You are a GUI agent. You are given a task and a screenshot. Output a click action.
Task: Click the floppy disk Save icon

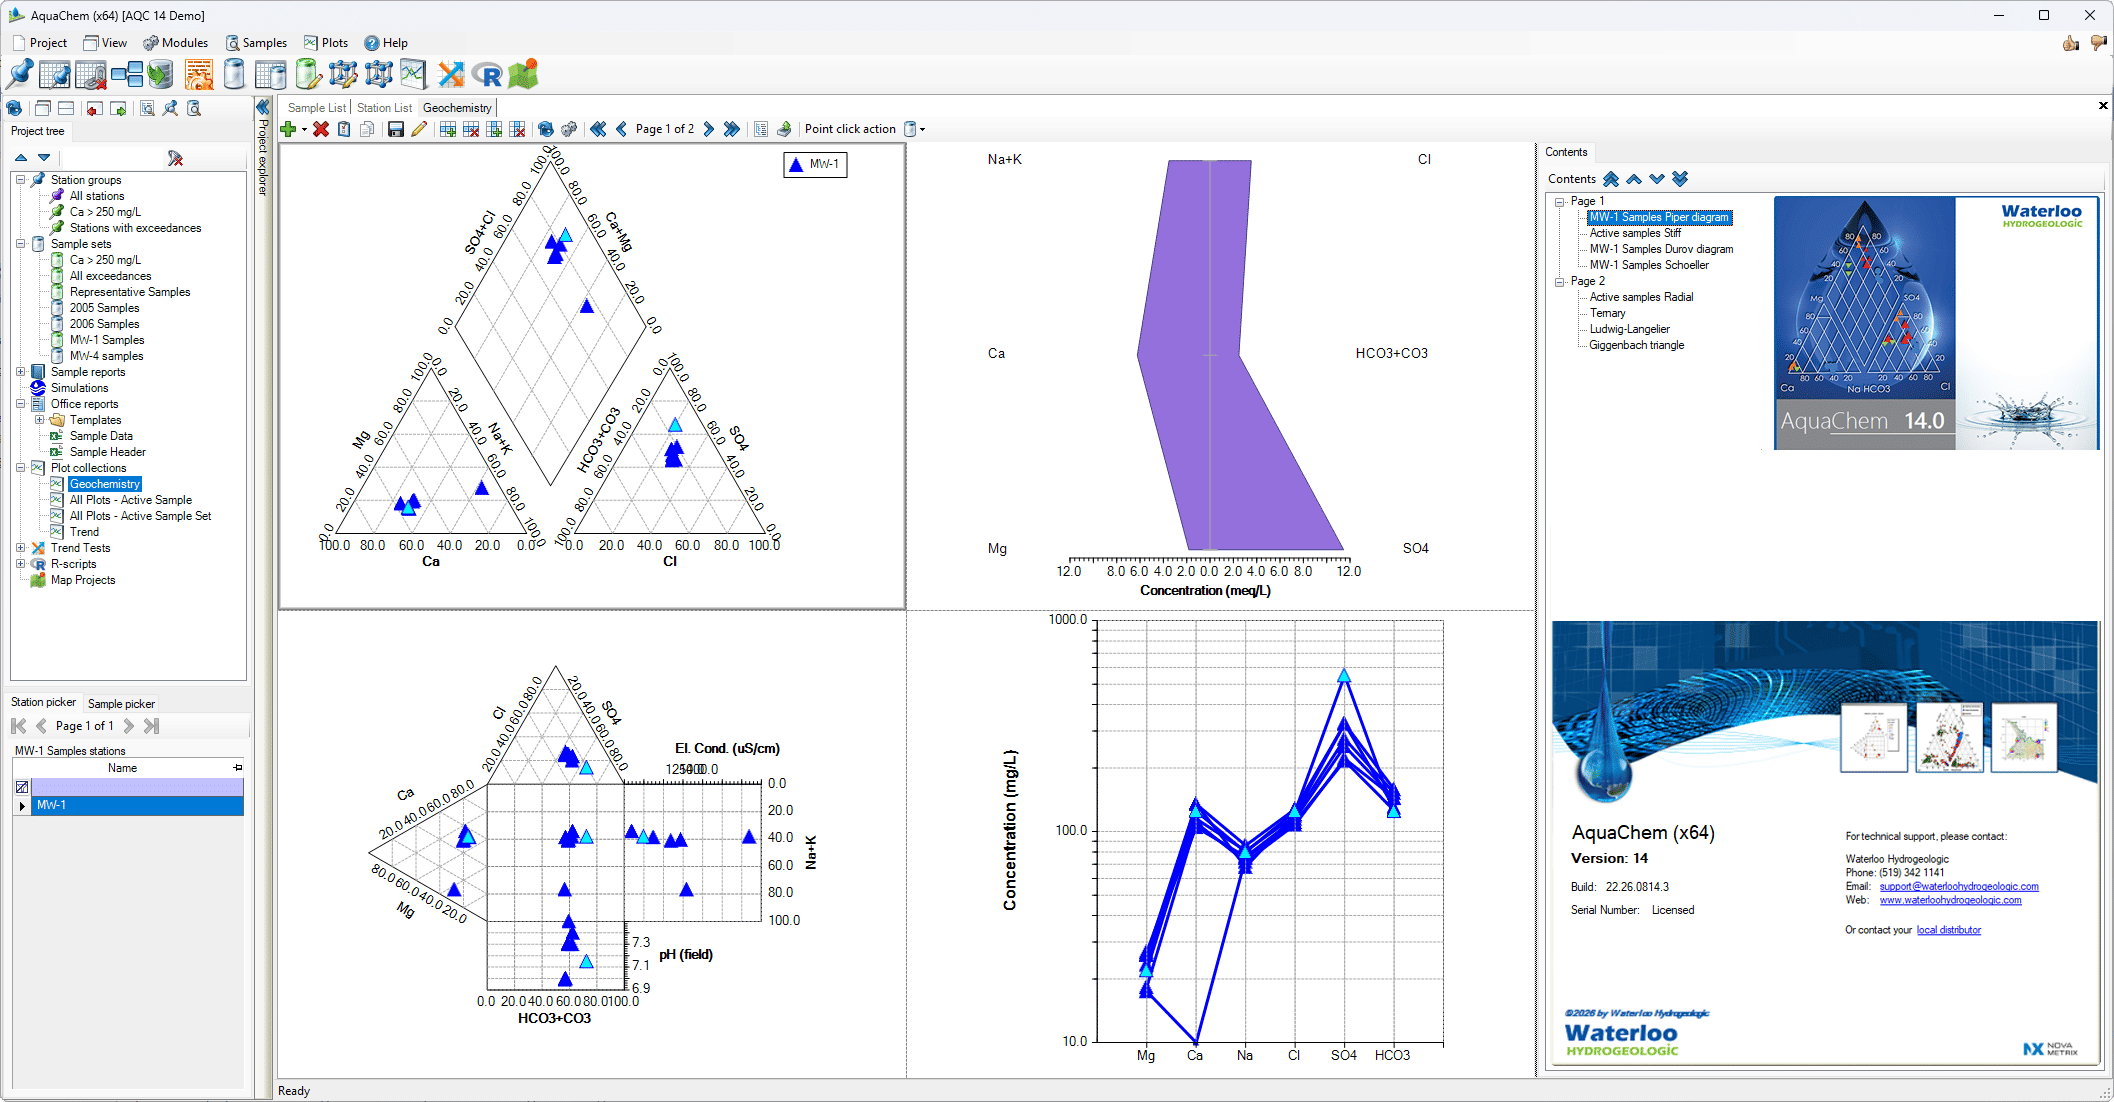click(396, 129)
